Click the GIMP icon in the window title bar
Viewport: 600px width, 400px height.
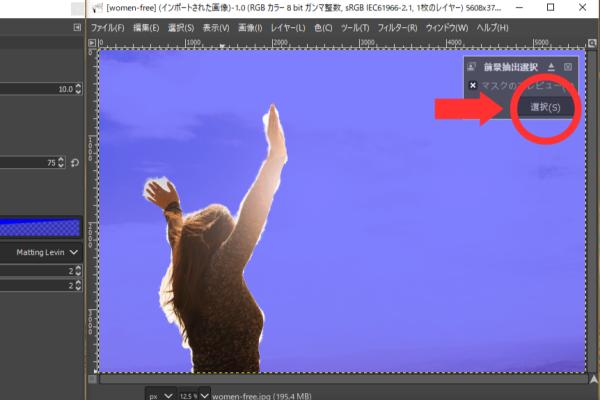pyautogui.click(x=97, y=8)
